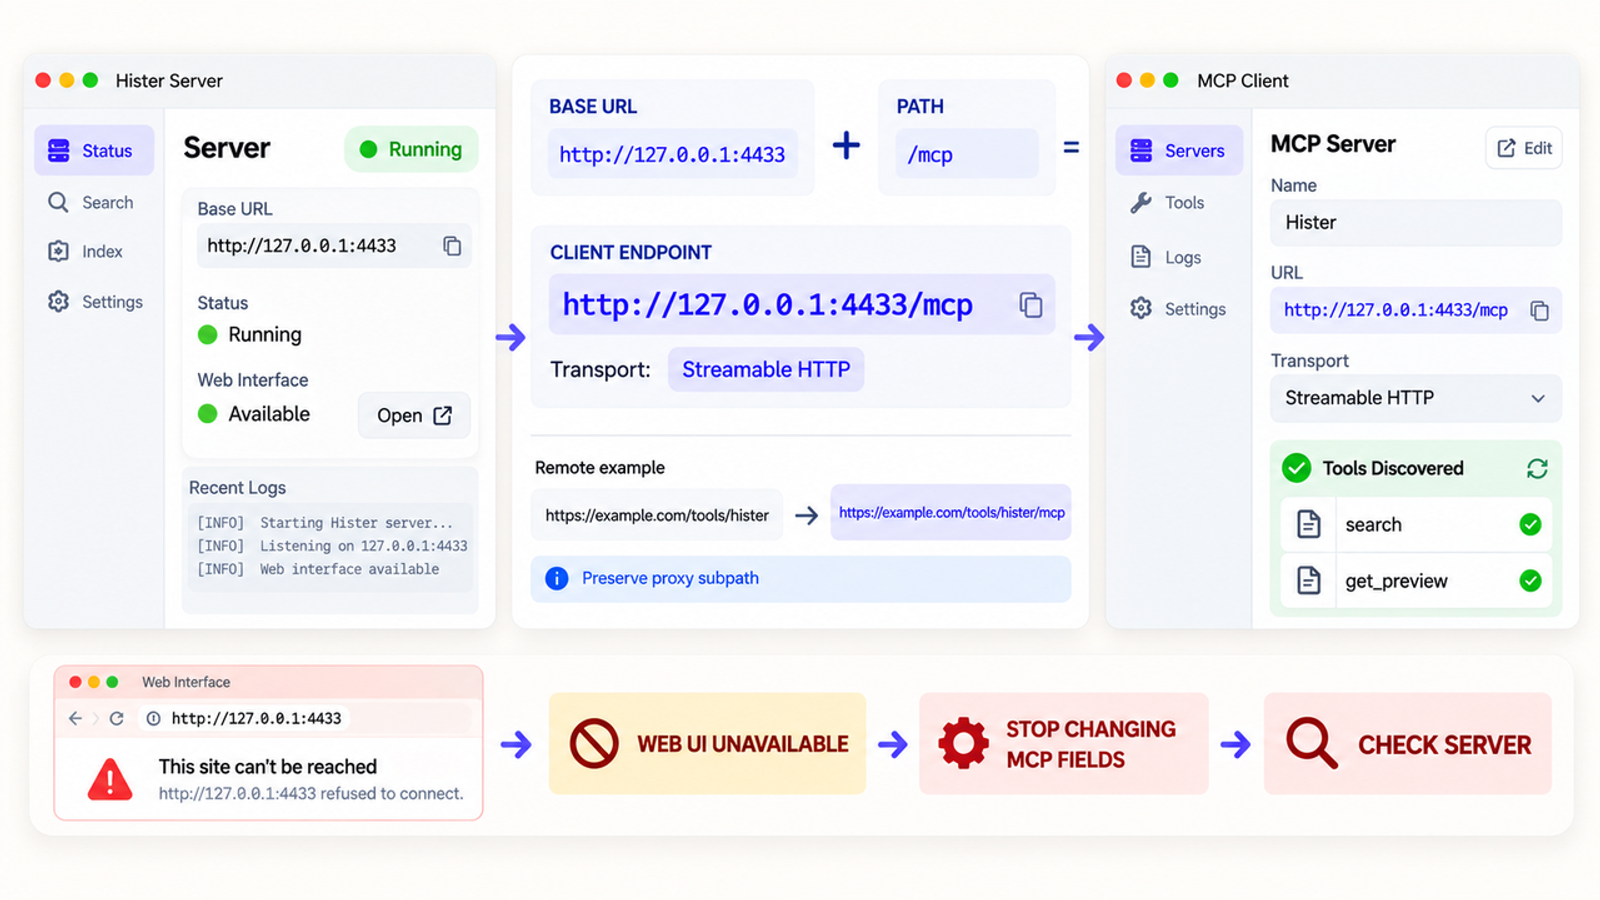Image resolution: width=1600 pixels, height=900 pixels.
Task: Go back in Web Interface browser
Action: (75, 718)
